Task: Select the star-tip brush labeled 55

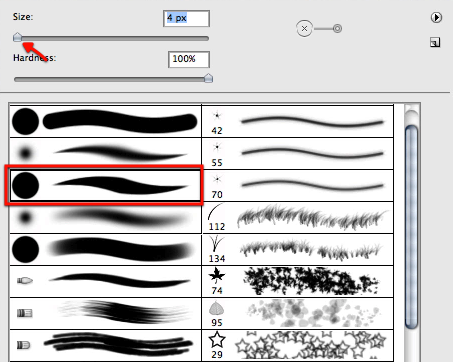Action: click(298, 153)
